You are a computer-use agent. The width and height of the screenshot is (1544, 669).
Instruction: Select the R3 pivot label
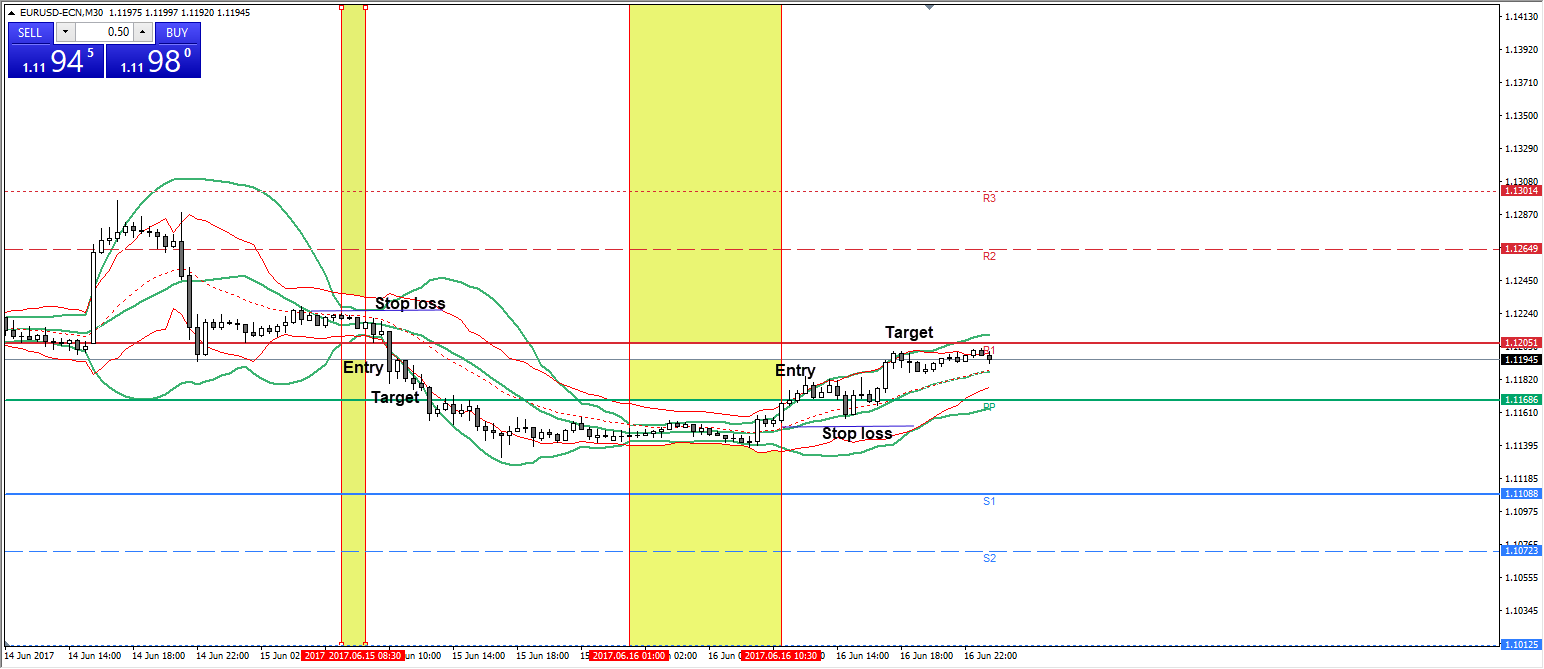point(989,198)
